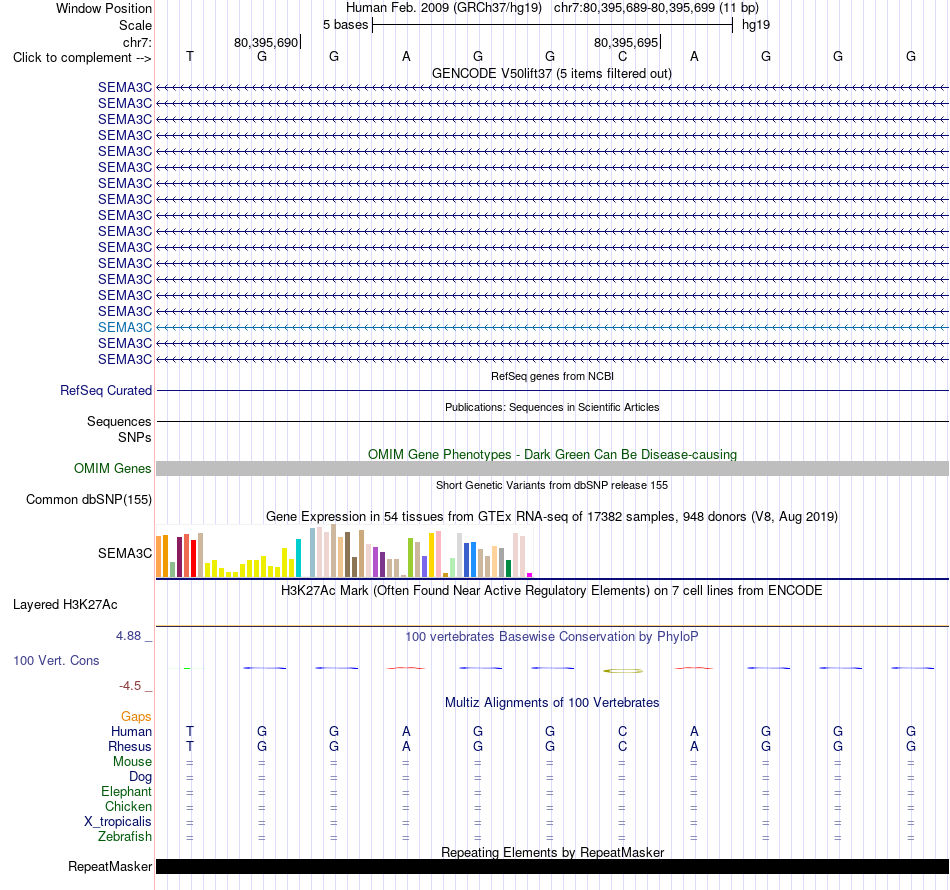Click the black RepeatMasker item bar

pyautogui.click(x=552, y=866)
